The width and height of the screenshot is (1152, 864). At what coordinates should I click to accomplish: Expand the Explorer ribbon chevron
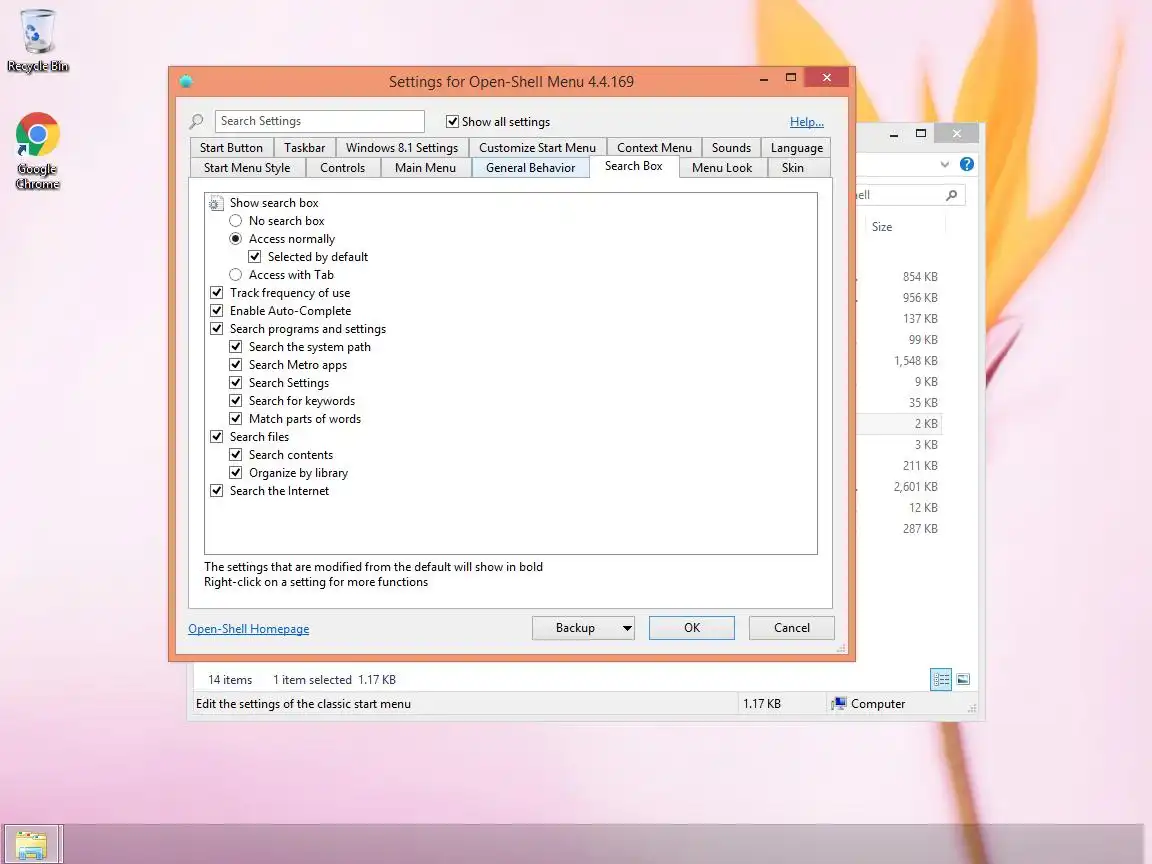click(945, 165)
